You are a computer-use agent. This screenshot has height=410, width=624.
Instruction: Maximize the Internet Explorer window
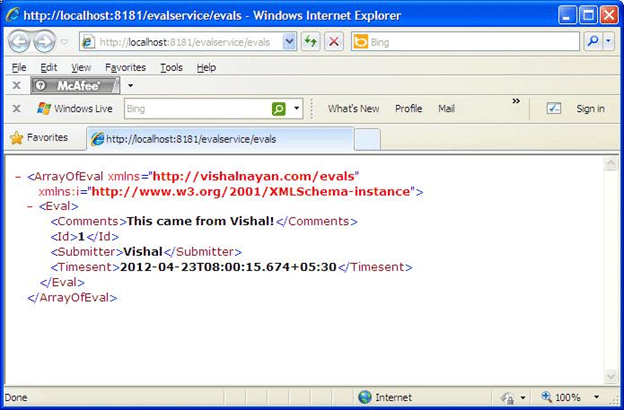(588, 16)
